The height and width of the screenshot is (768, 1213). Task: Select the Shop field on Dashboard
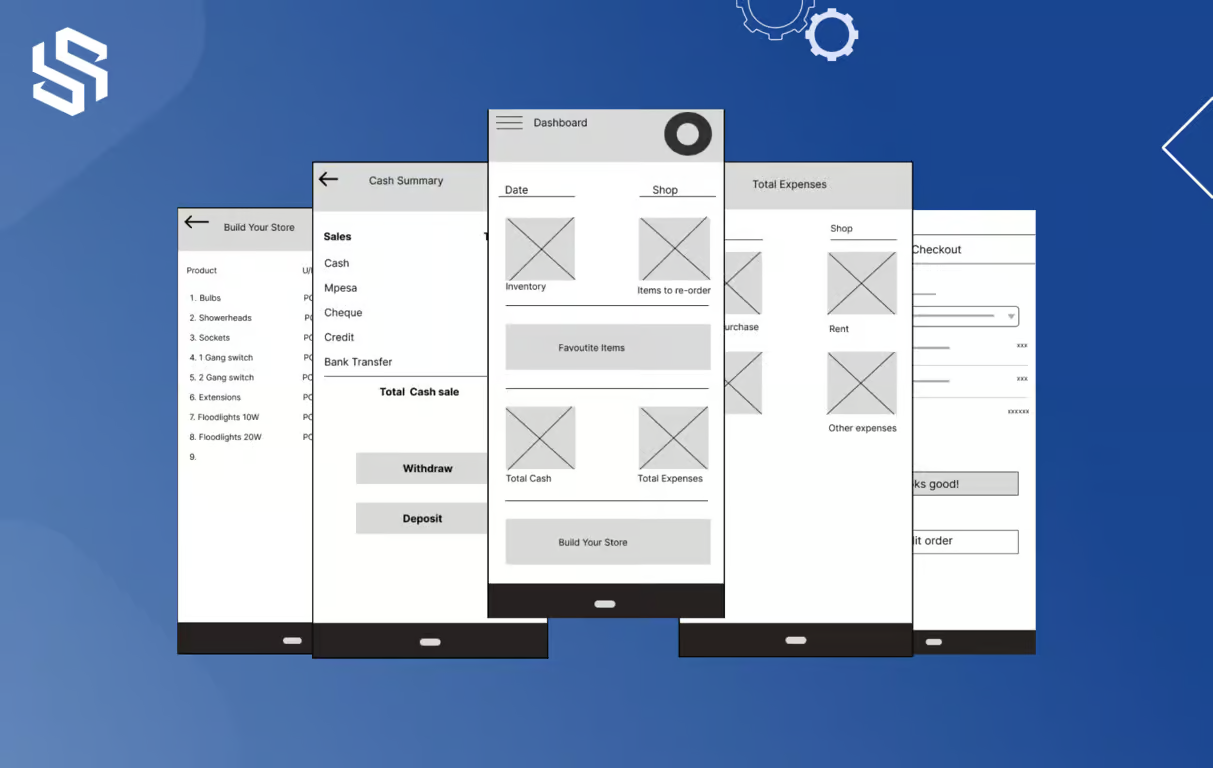[x=677, y=190]
